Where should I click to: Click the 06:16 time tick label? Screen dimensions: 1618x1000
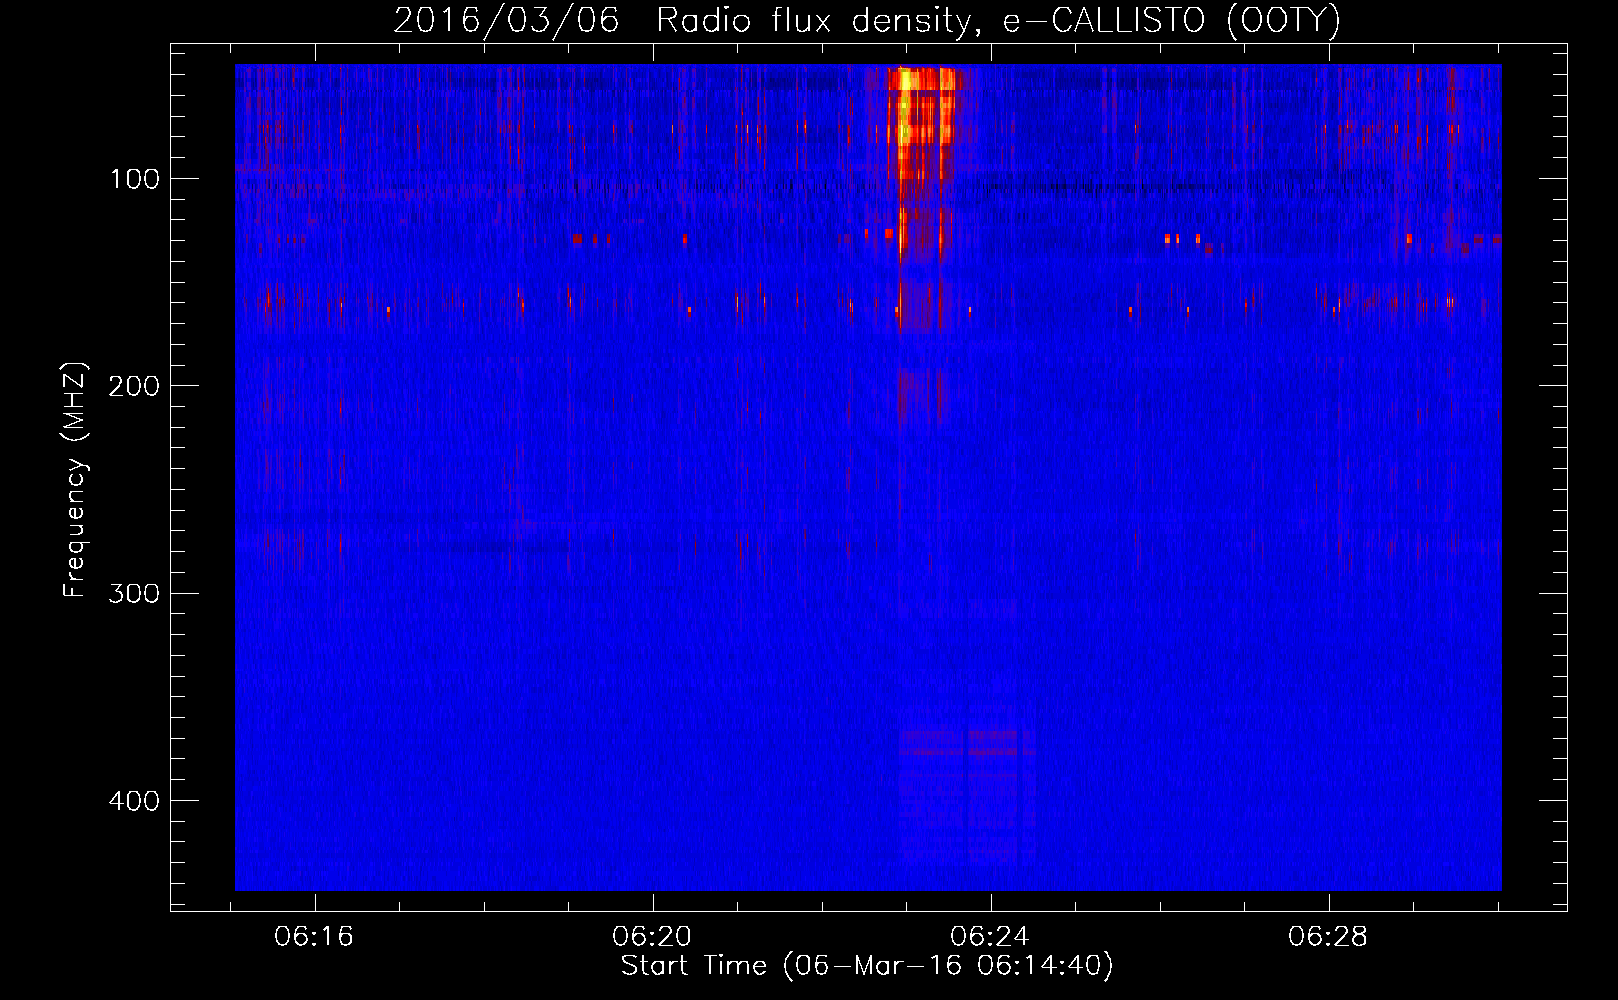315,936
